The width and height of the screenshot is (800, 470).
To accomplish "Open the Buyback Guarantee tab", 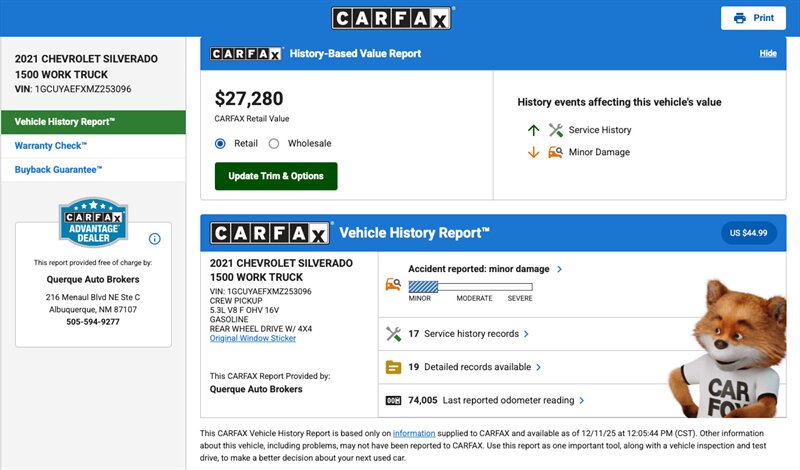I will point(59,170).
